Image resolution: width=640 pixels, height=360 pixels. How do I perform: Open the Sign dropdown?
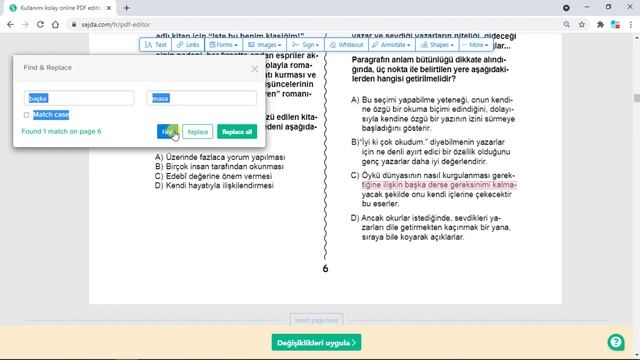coord(305,45)
